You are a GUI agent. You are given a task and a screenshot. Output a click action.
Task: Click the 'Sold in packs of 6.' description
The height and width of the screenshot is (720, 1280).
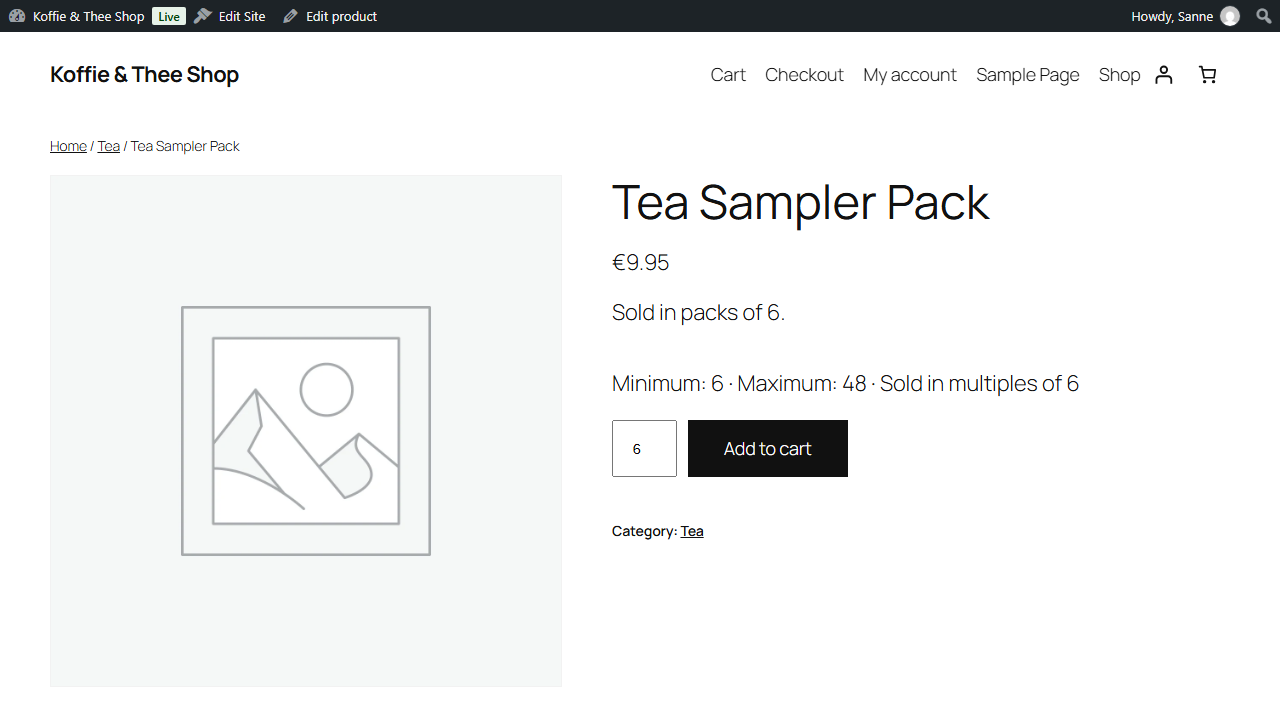[x=698, y=313]
